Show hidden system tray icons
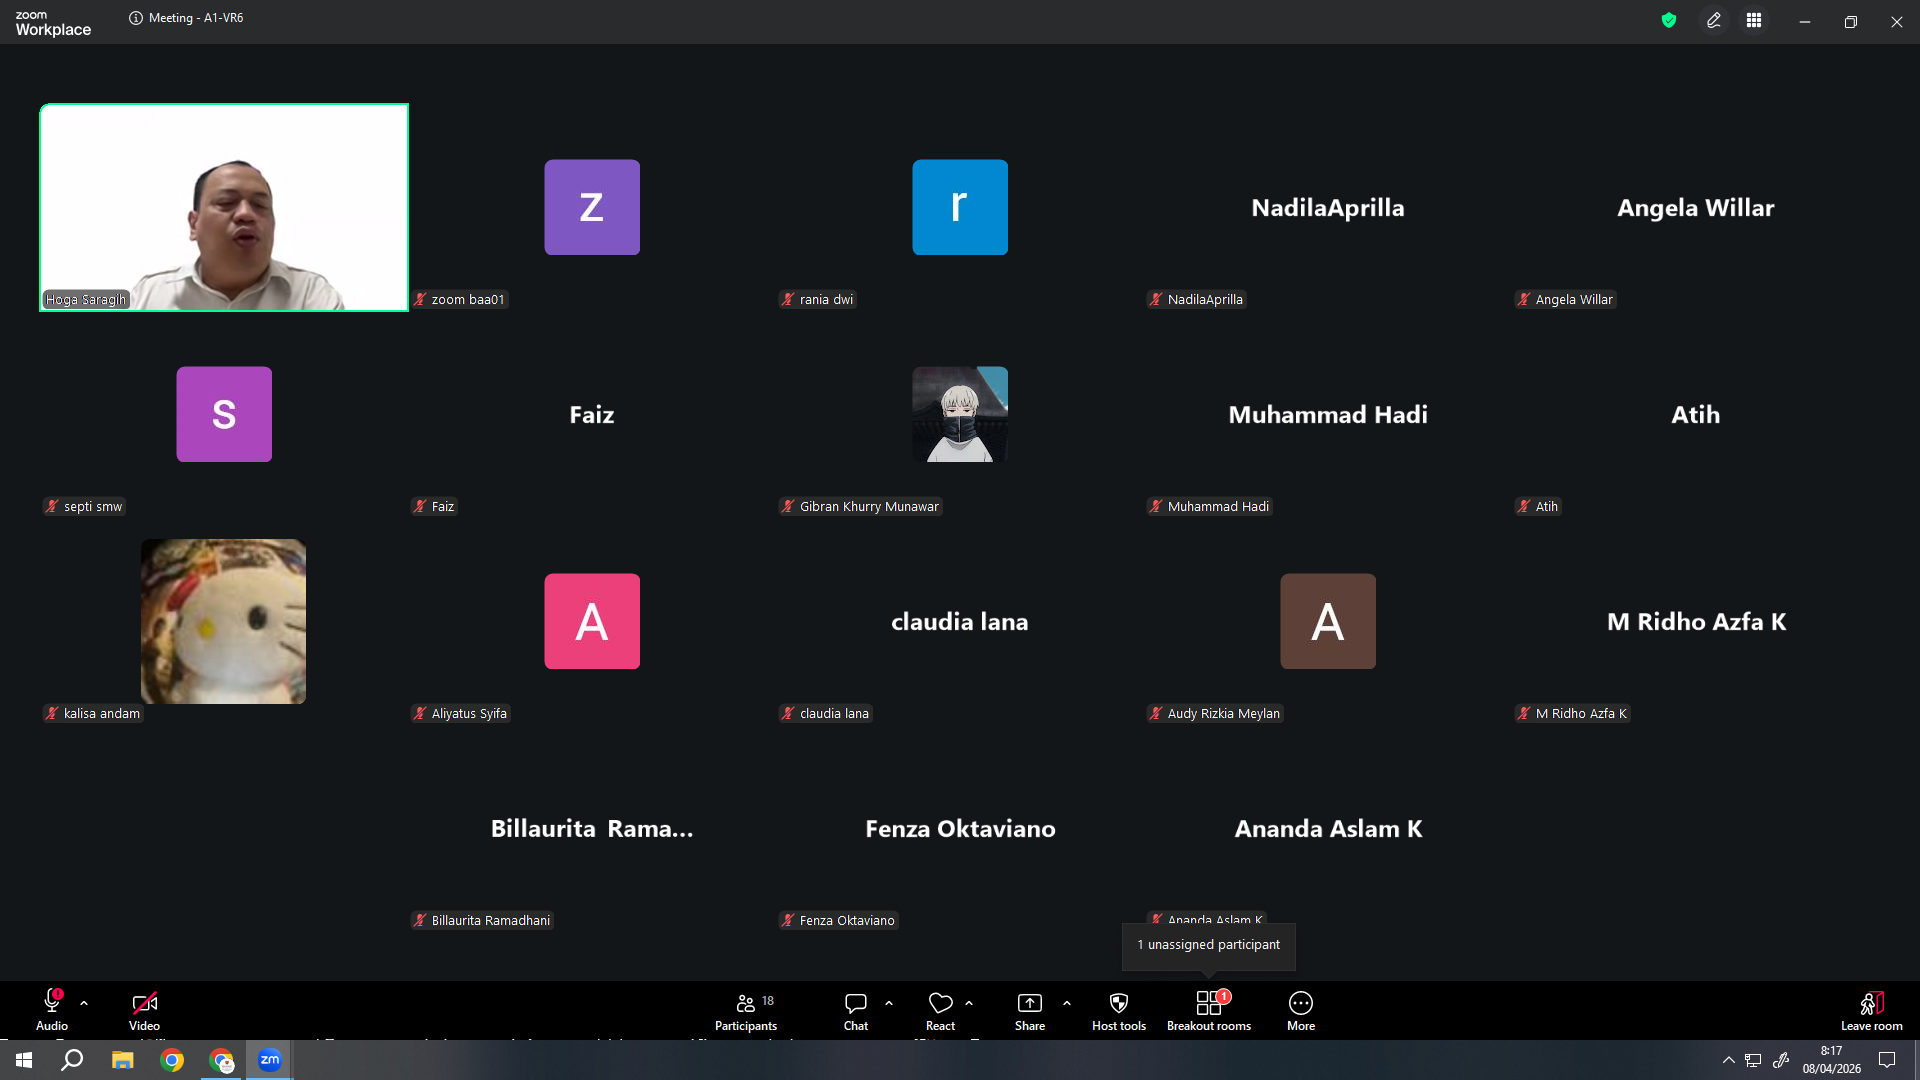1920x1080 pixels. tap(1728, 1060)
